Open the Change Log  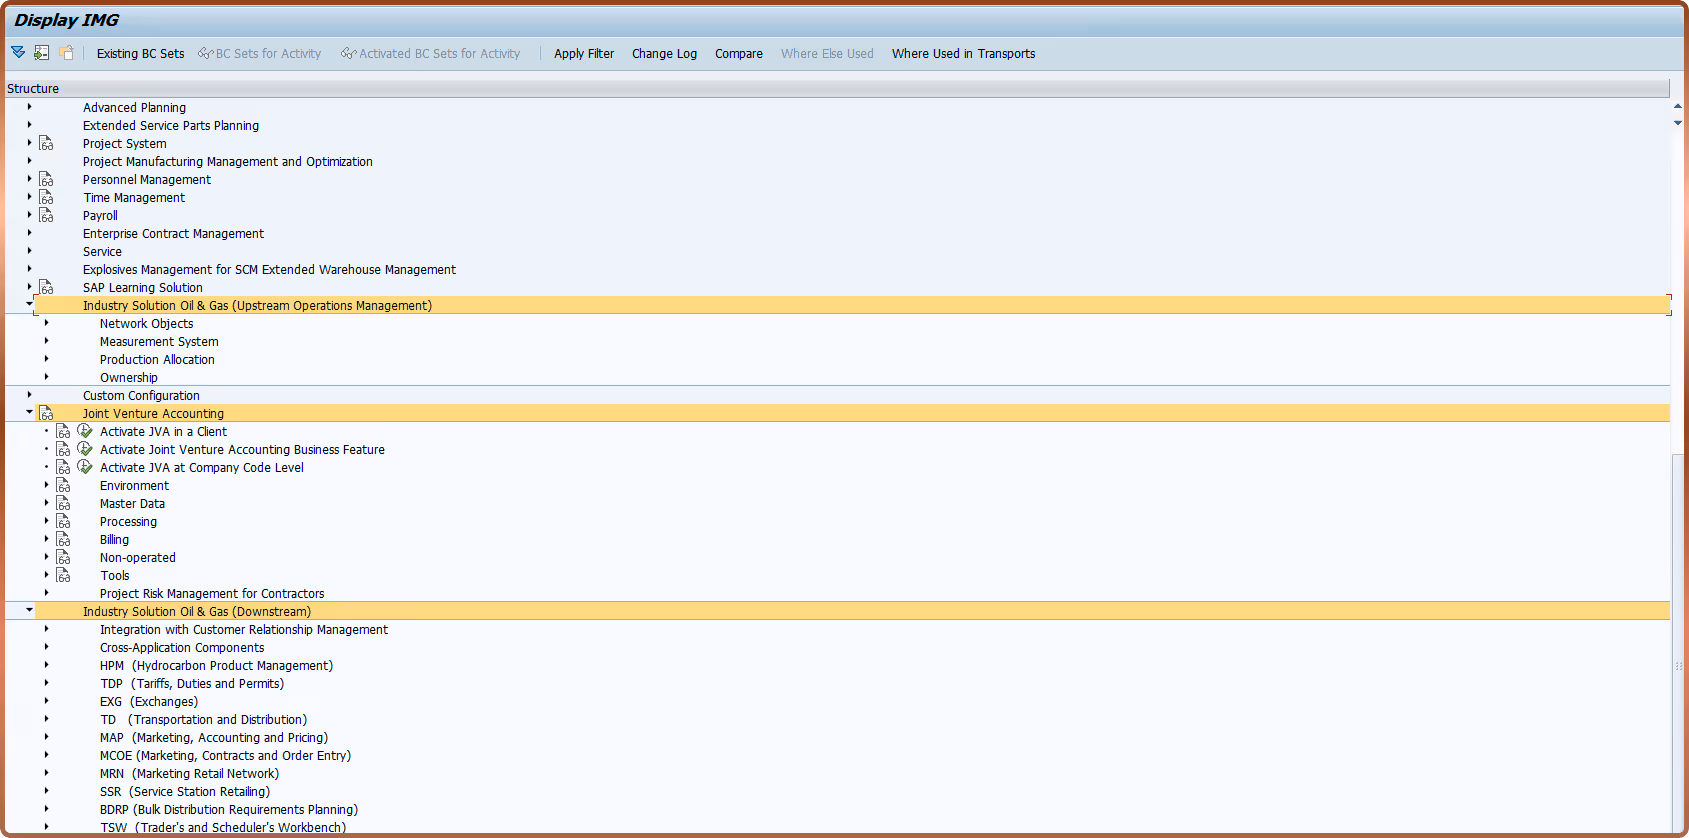click(x=664, y=54)
